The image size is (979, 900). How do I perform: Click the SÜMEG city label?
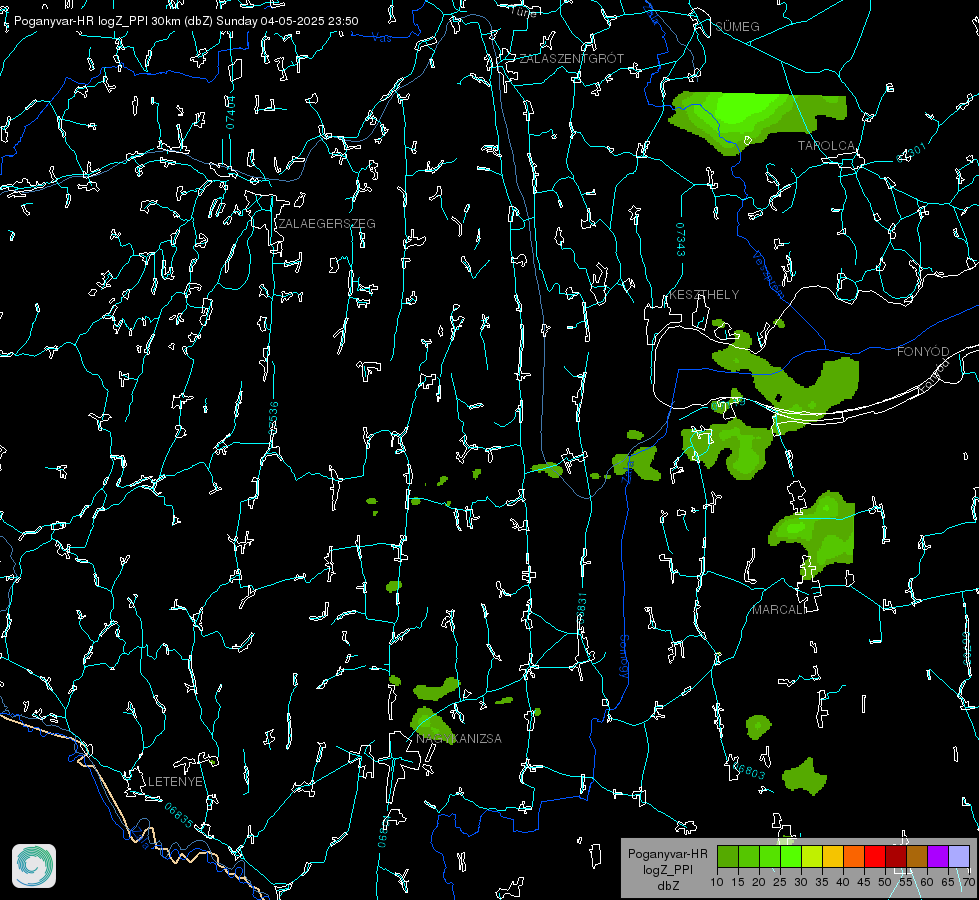click(x=737, y=27)
